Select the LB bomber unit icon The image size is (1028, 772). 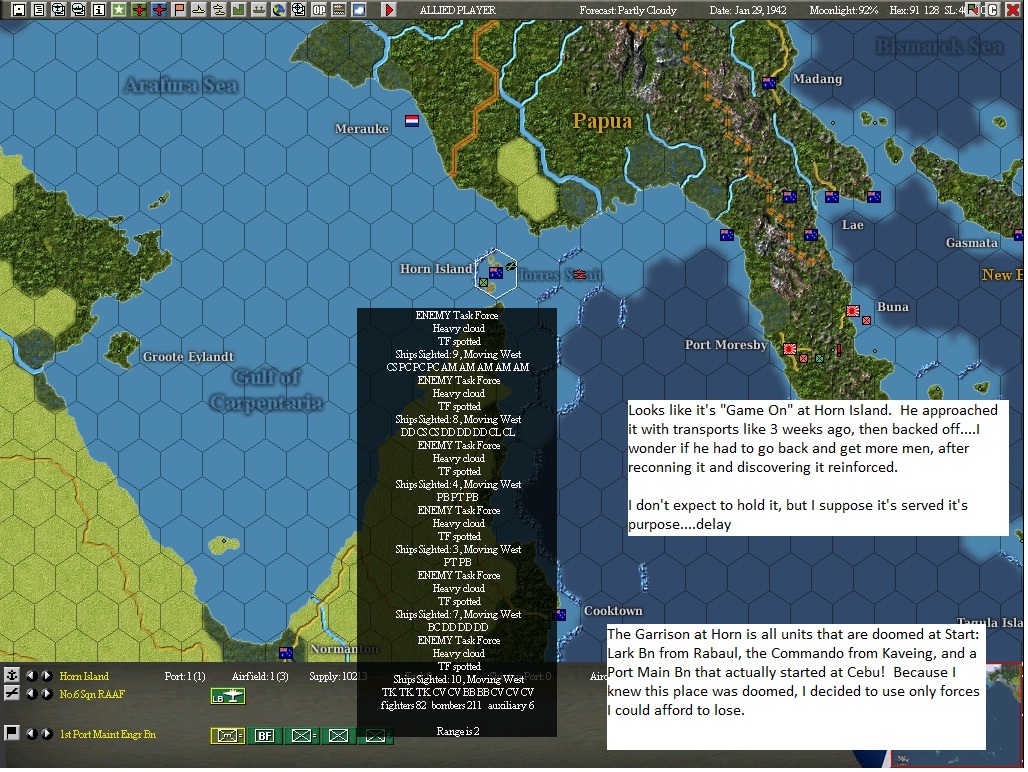click(227, 697)
